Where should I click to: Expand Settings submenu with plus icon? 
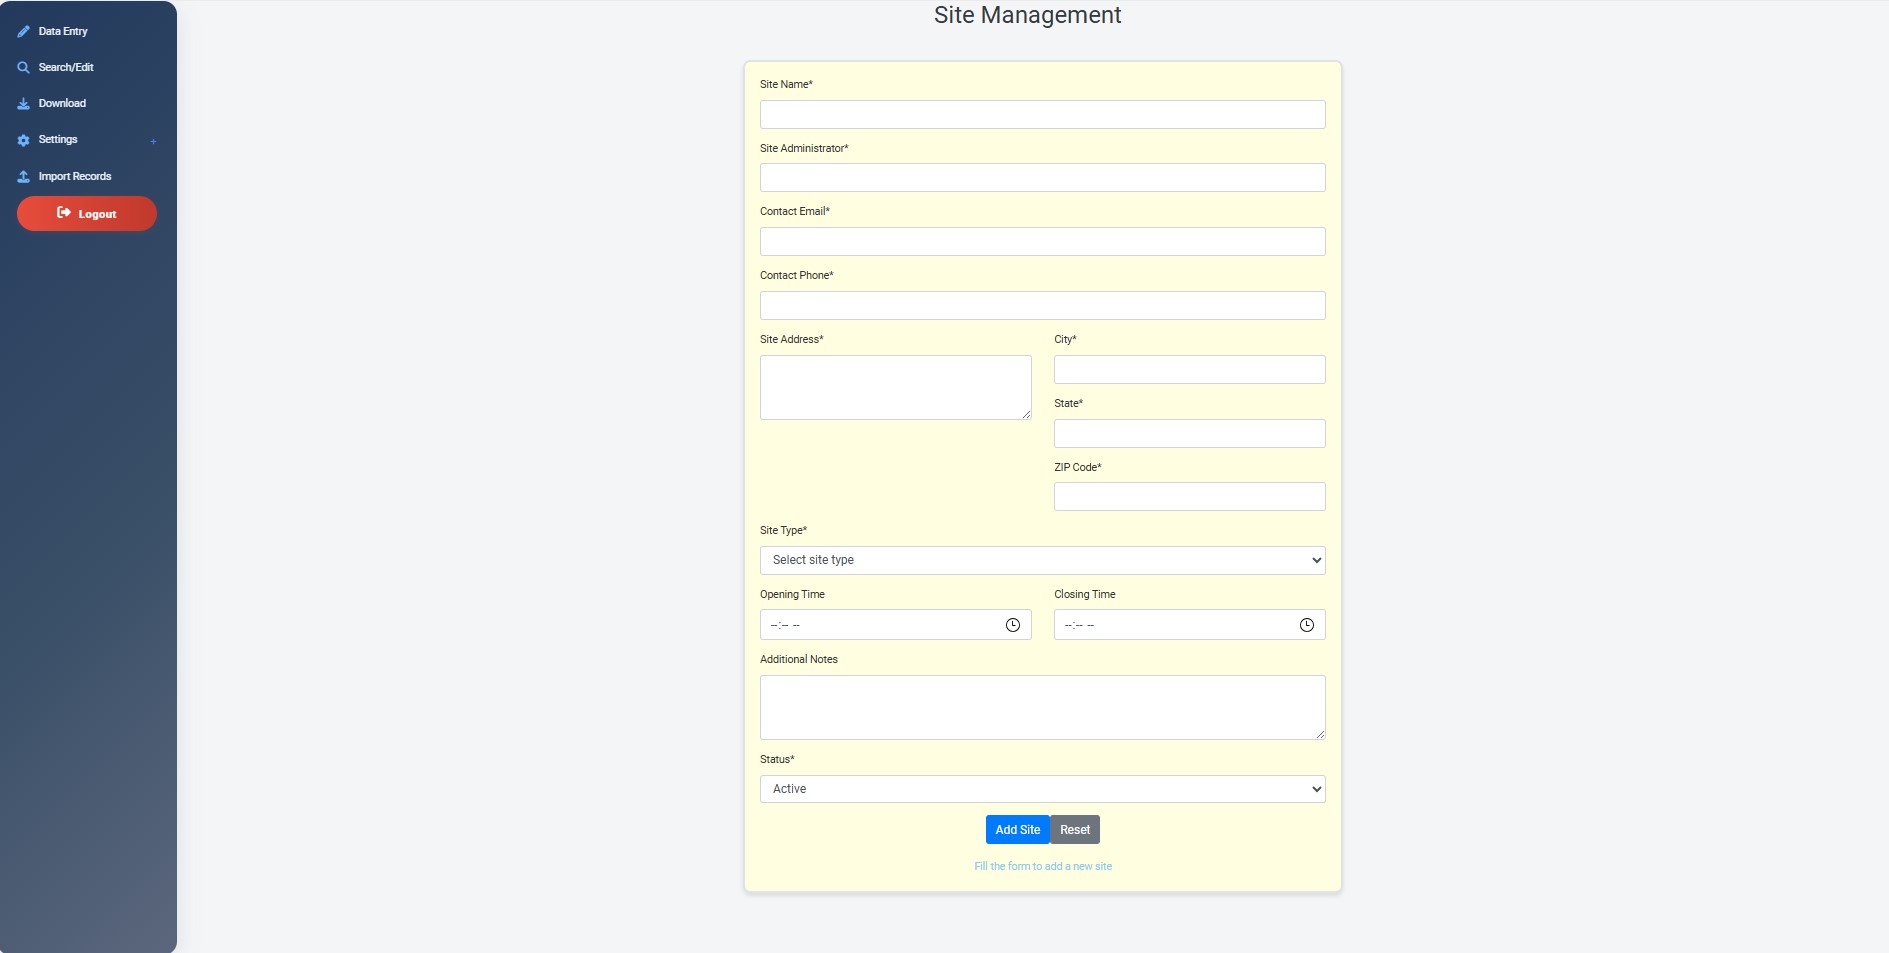[153, 141]
